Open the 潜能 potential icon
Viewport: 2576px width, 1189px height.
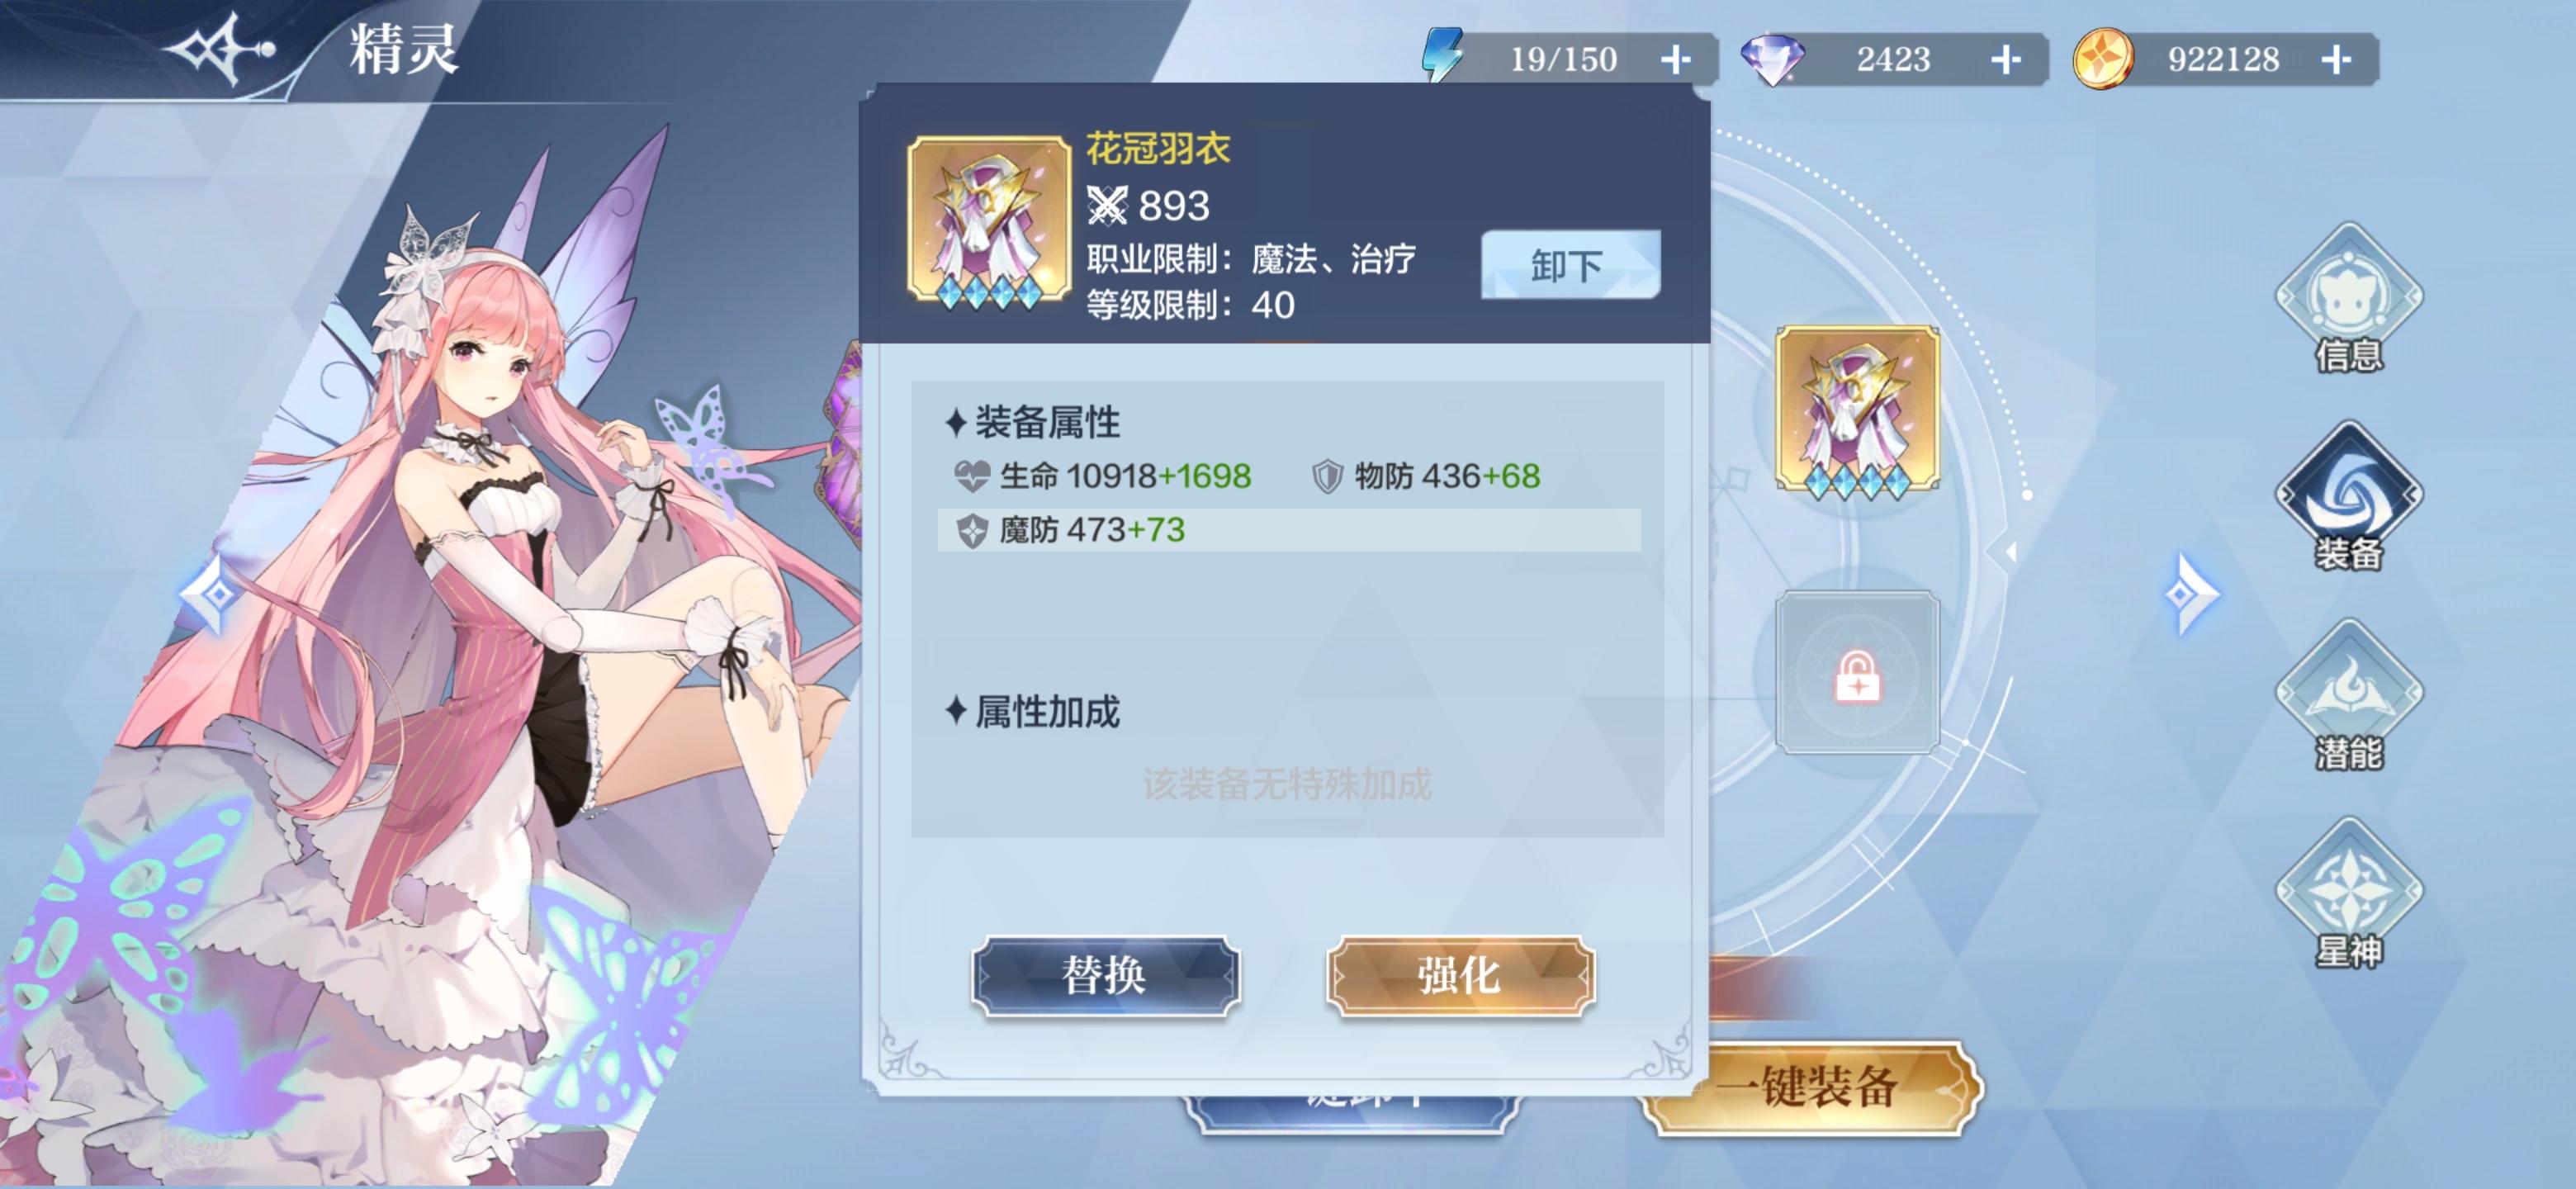[2348, 694]
